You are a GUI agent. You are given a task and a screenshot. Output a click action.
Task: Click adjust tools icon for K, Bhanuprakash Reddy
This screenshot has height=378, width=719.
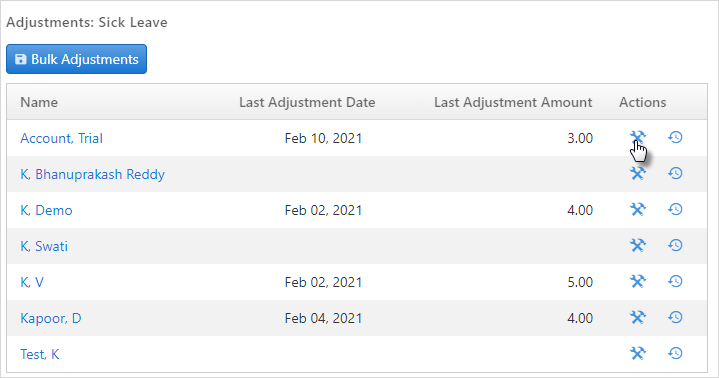[x=637, y=173]
